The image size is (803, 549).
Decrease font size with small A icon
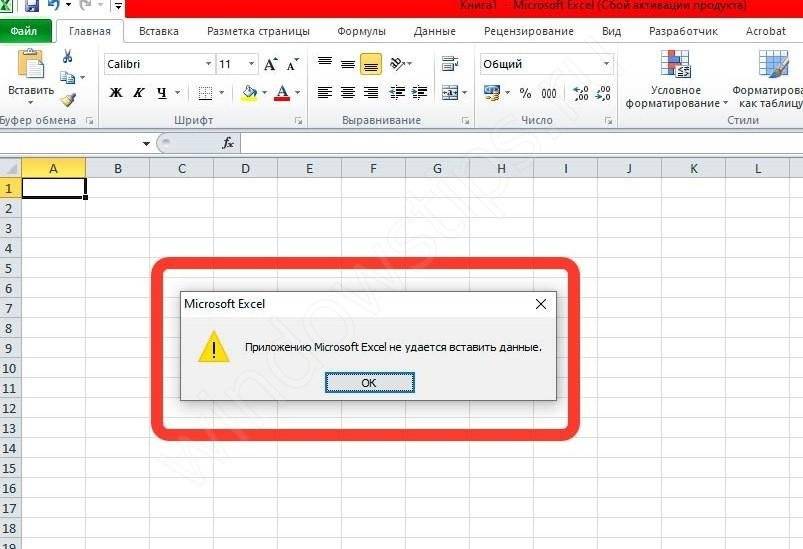click(x=292, y=65)
